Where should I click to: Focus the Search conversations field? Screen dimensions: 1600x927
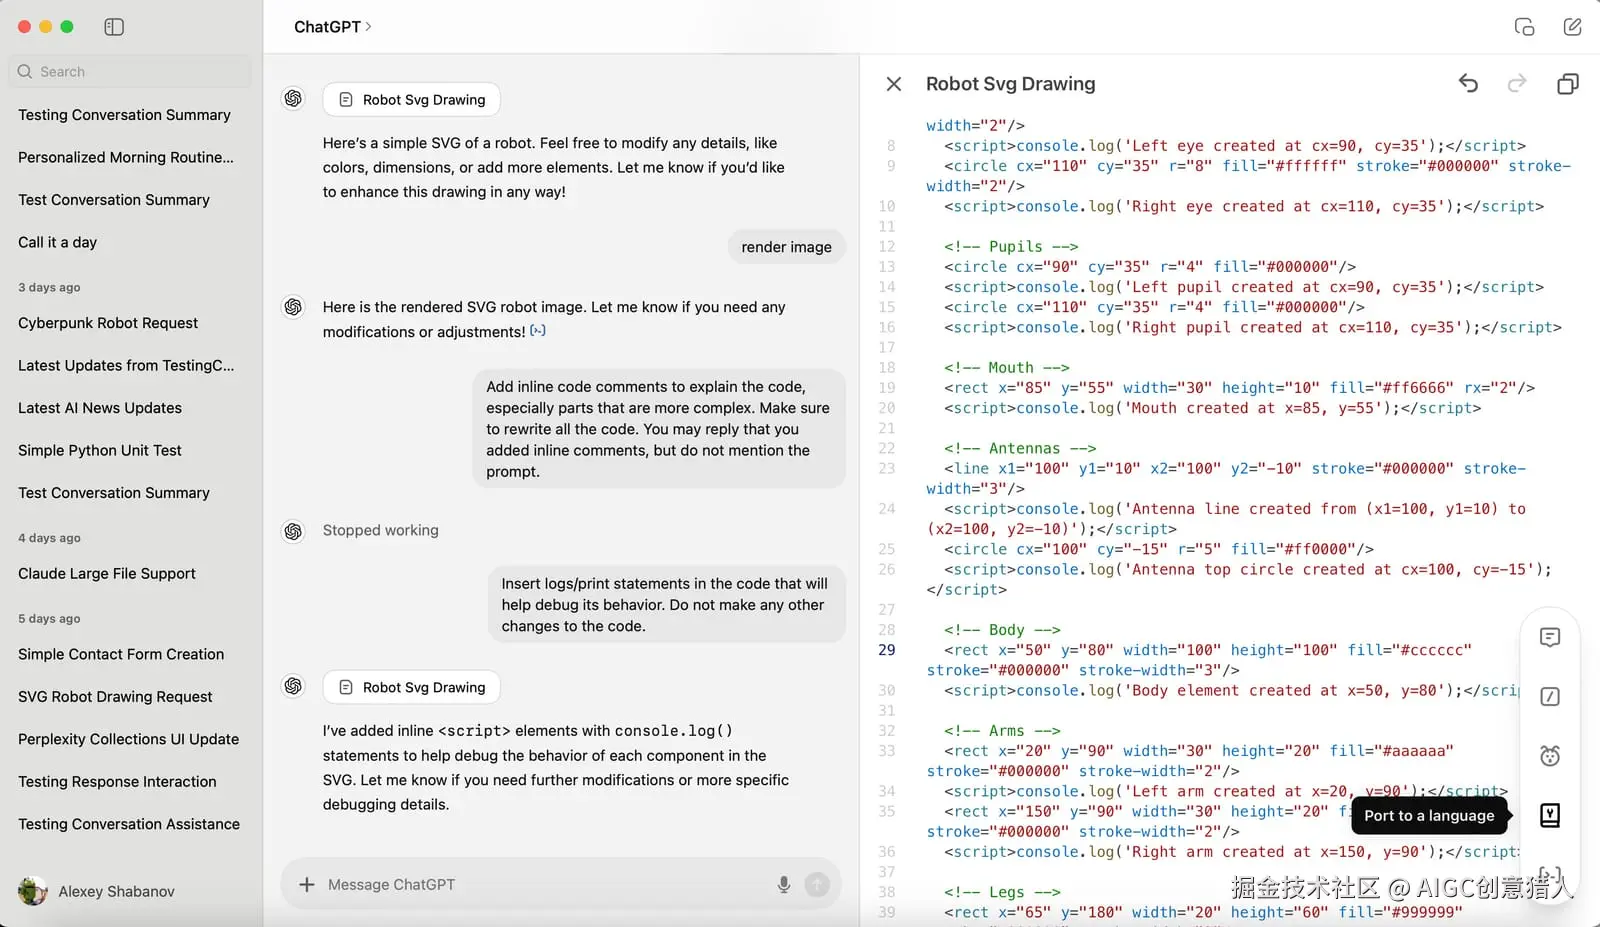pyautogui.click(x=130, y=72)
